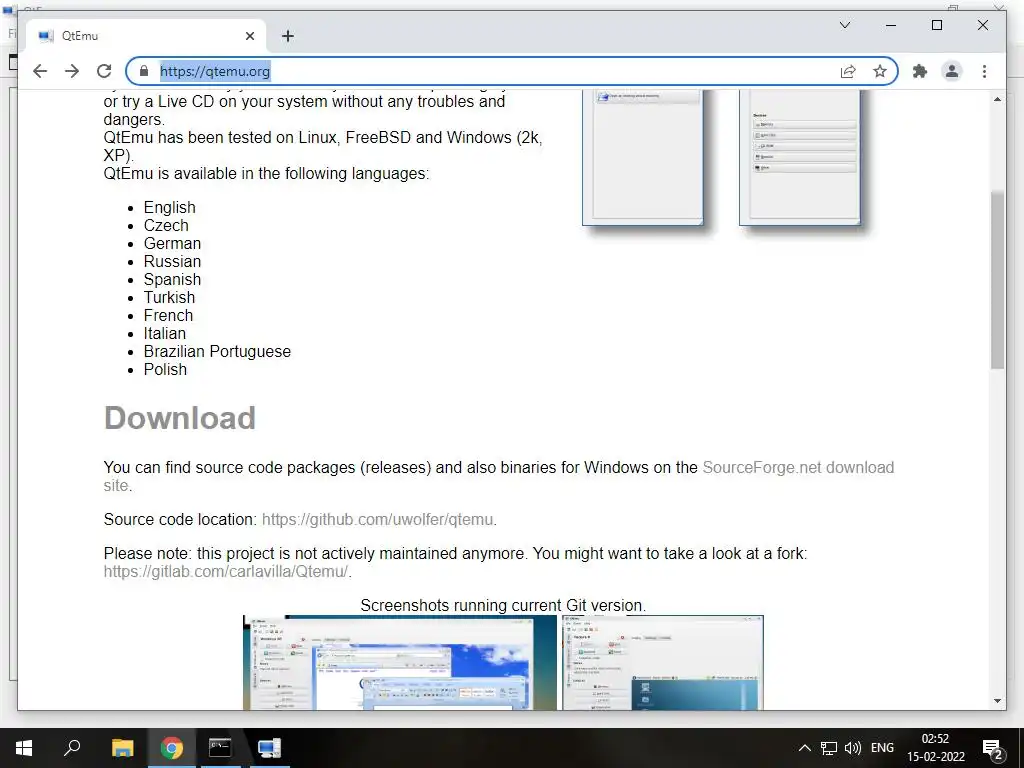Open the right Git version screenshot
The height and width of the screenshot is (768, 1024).
pos(663,662)
